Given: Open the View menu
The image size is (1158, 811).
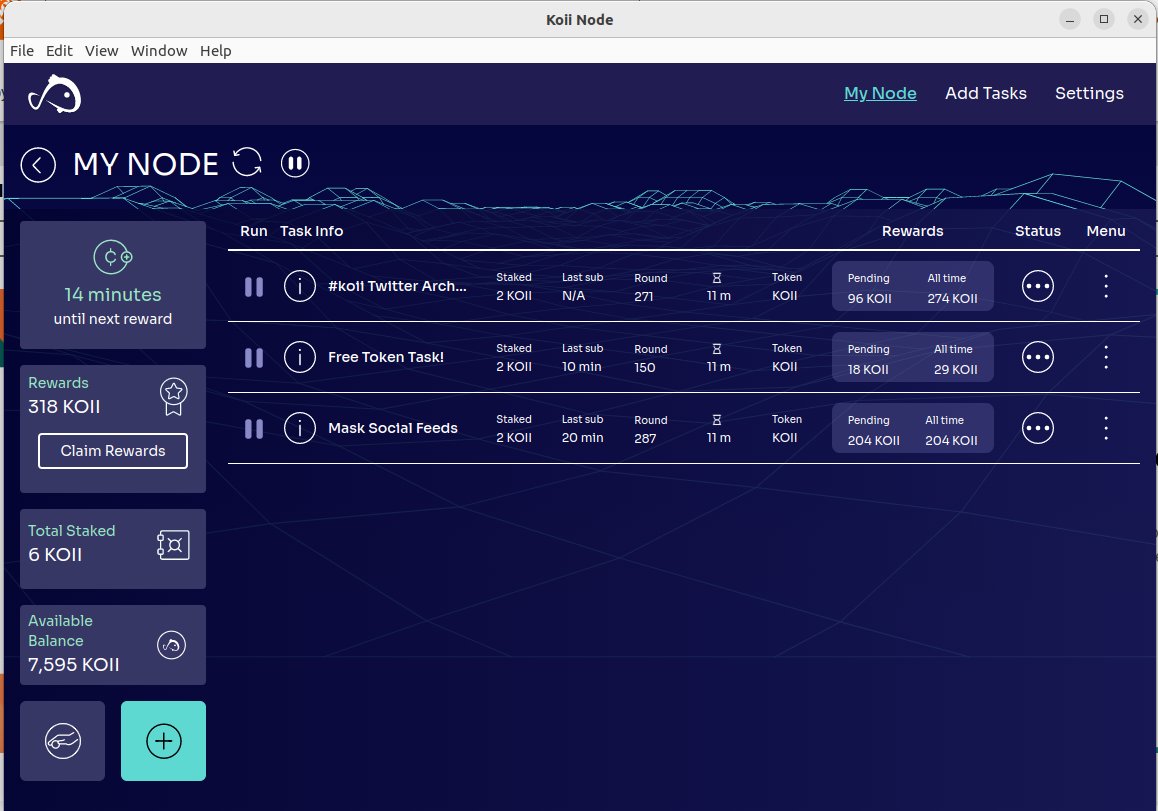Looking at the screenshot, I should click(x=101, y=50).
